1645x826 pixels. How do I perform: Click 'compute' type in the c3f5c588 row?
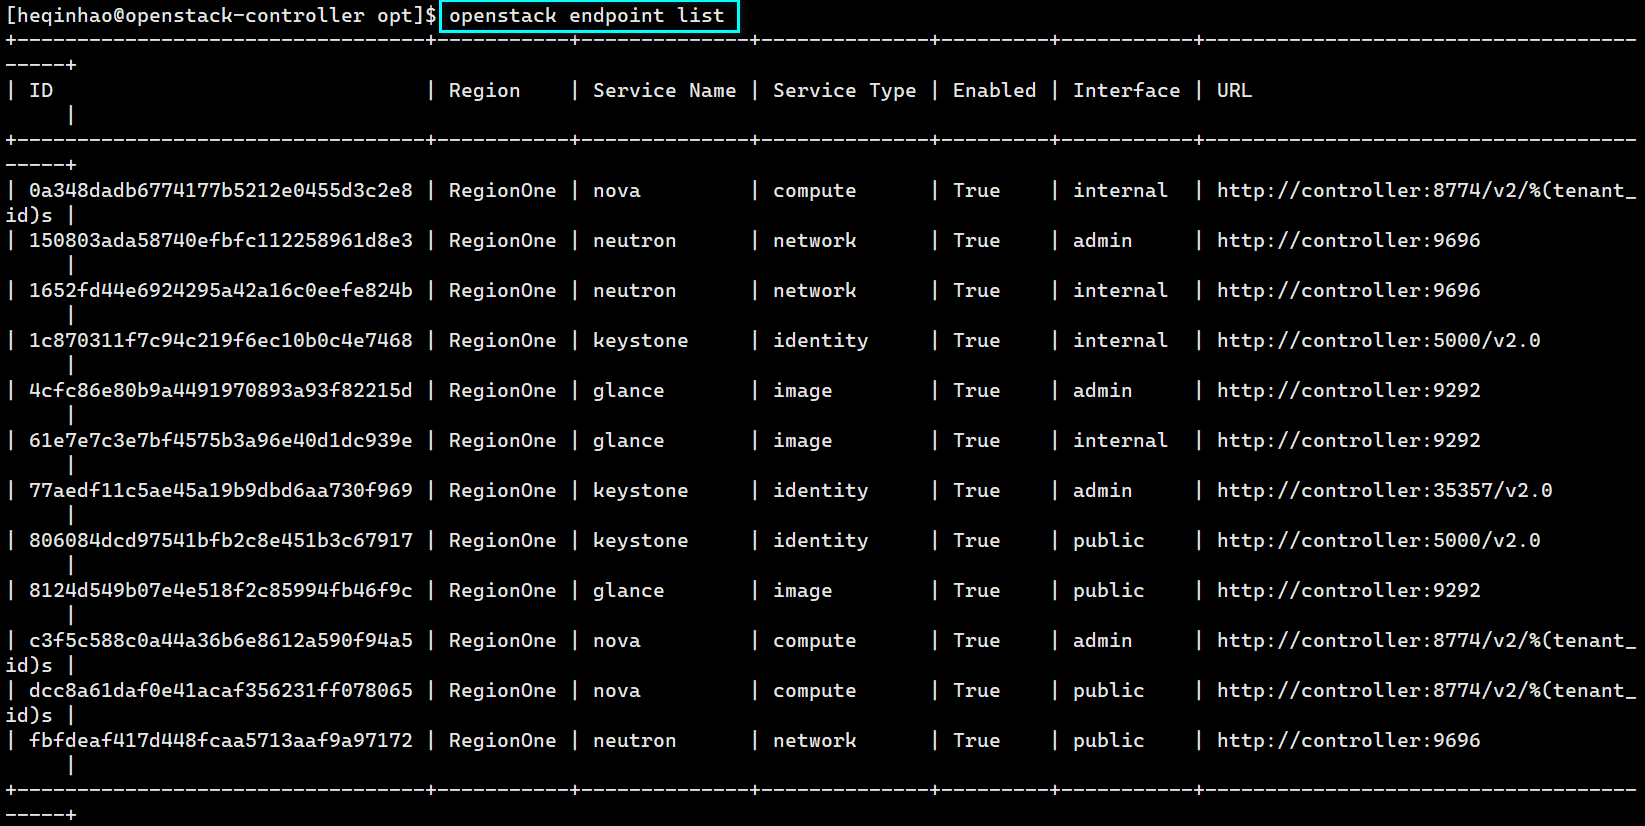pos(814,641)
